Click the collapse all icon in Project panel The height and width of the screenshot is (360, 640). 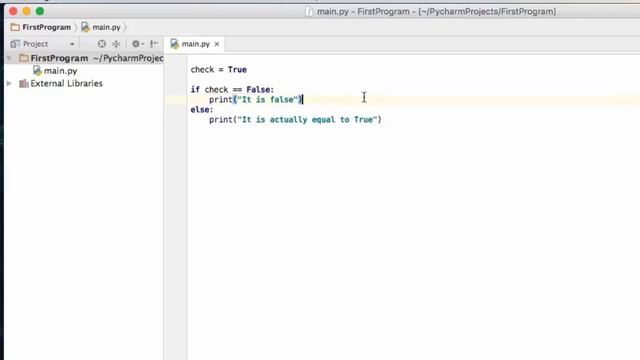point(116,44)
